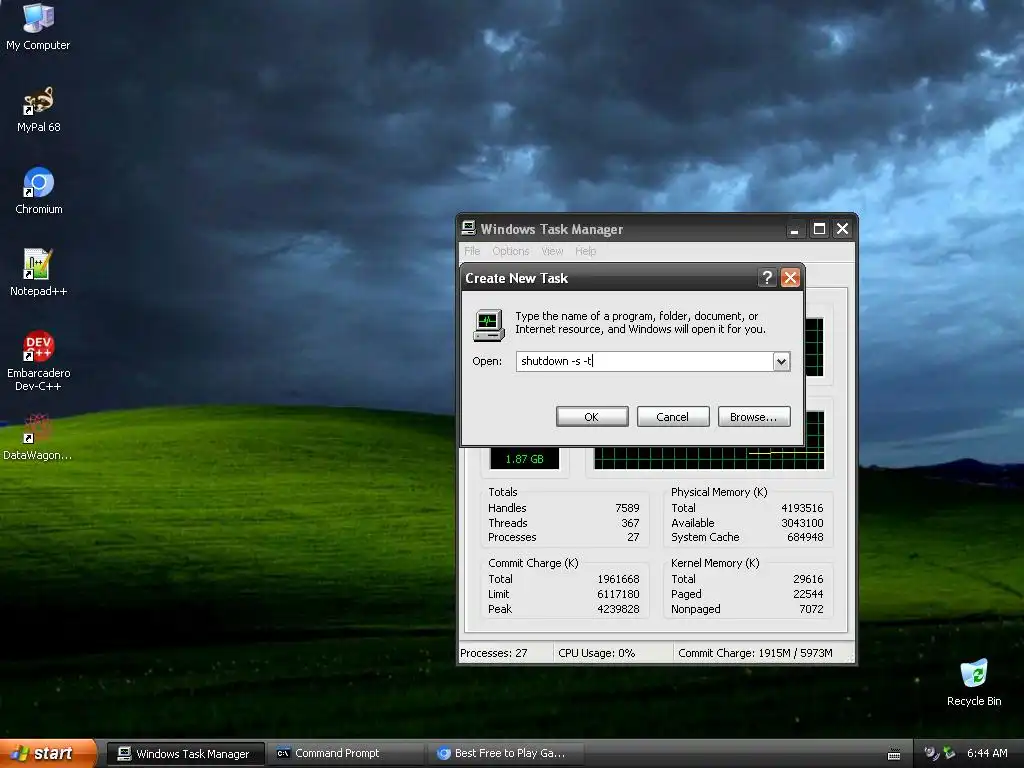Screen dimensions: 1024x768
Task: Open the File menu in Task Manager
Action: pyautogui.click(x=472, y=251)
